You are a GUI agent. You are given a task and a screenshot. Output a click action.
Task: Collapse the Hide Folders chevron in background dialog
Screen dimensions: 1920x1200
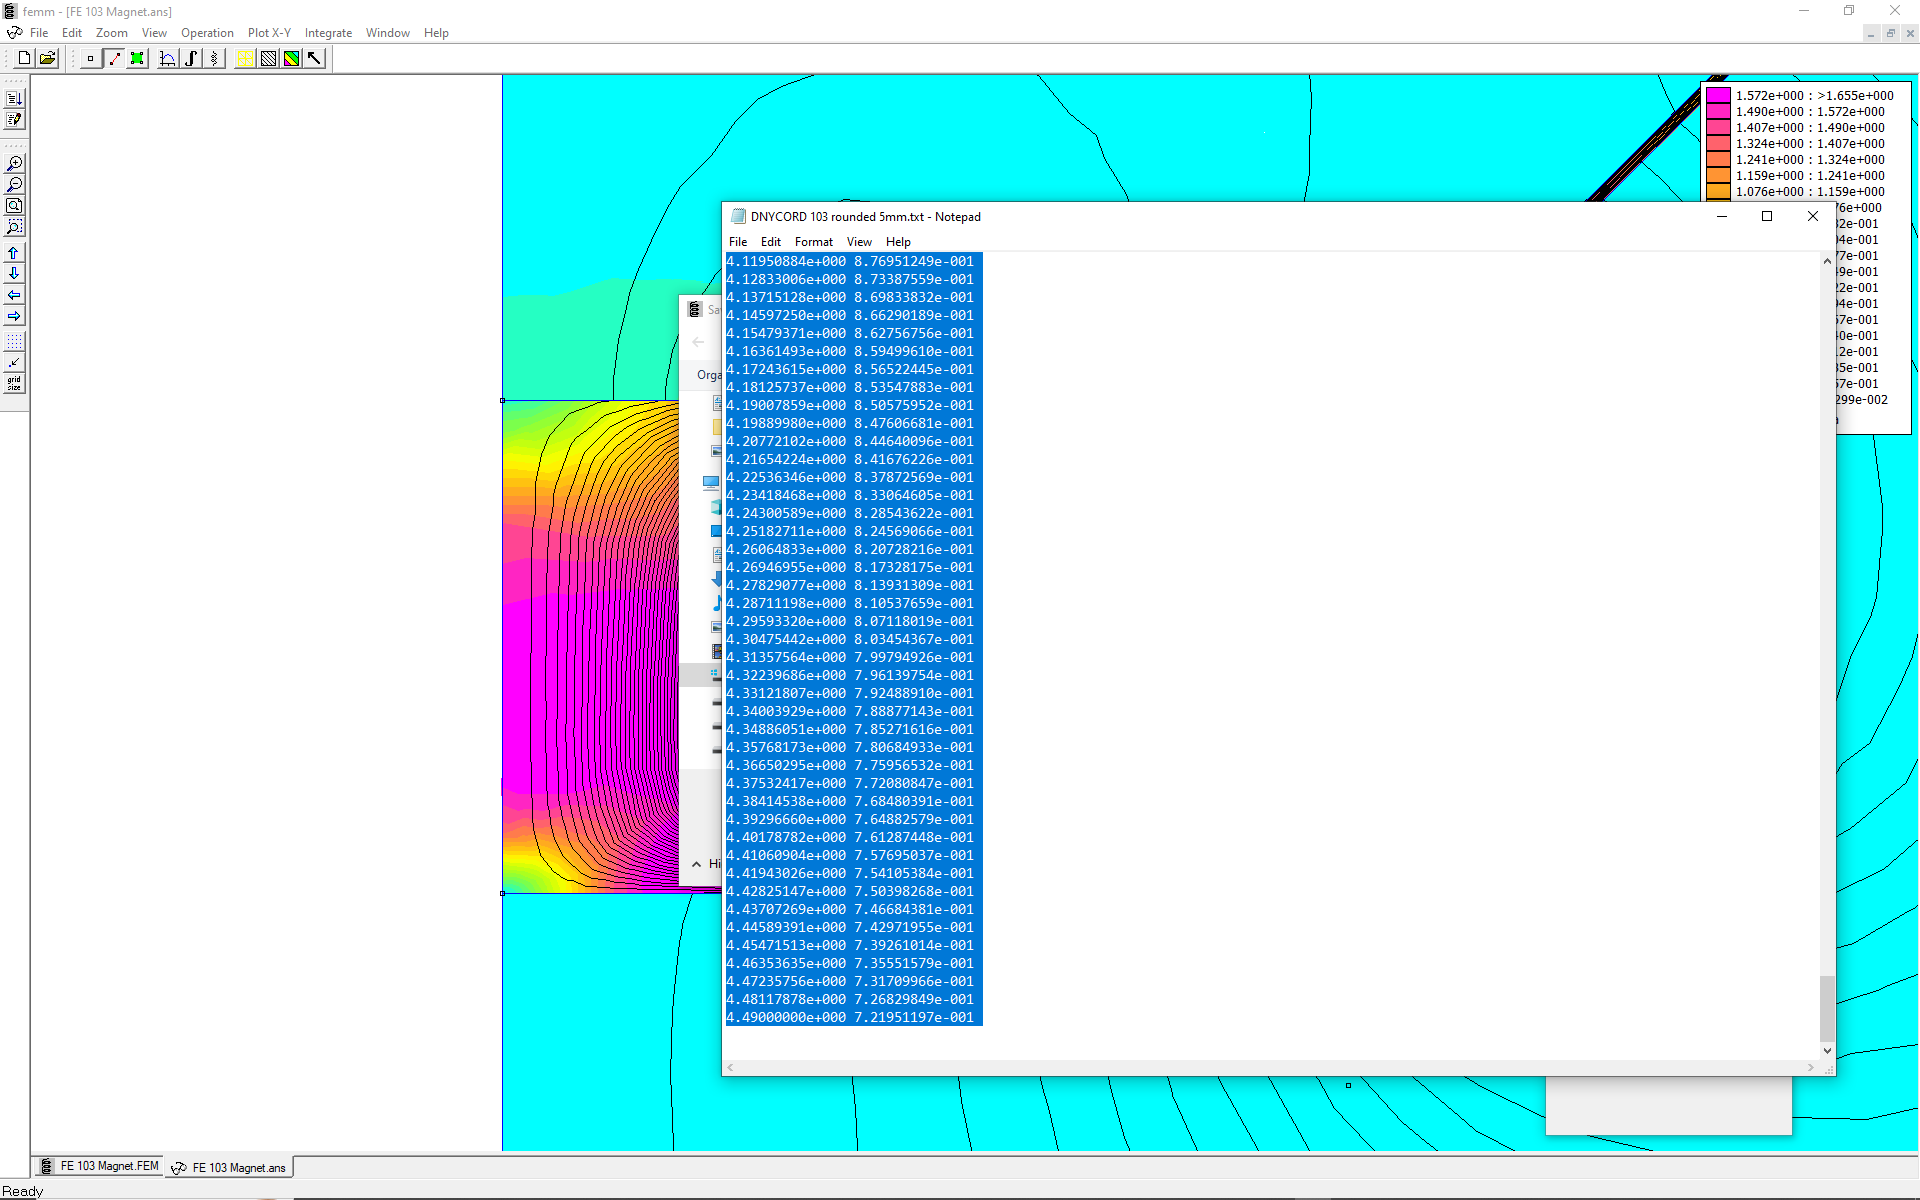tap(696, 864)
